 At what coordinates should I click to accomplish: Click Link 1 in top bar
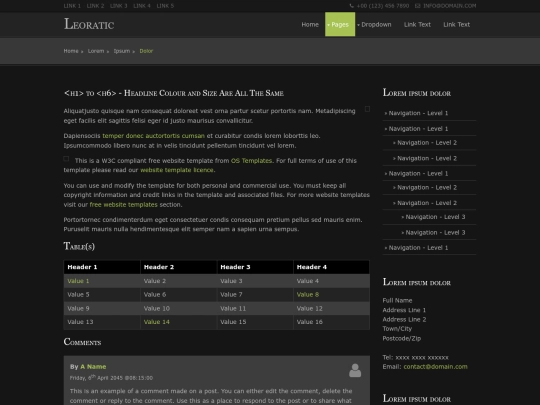point(72,6)
